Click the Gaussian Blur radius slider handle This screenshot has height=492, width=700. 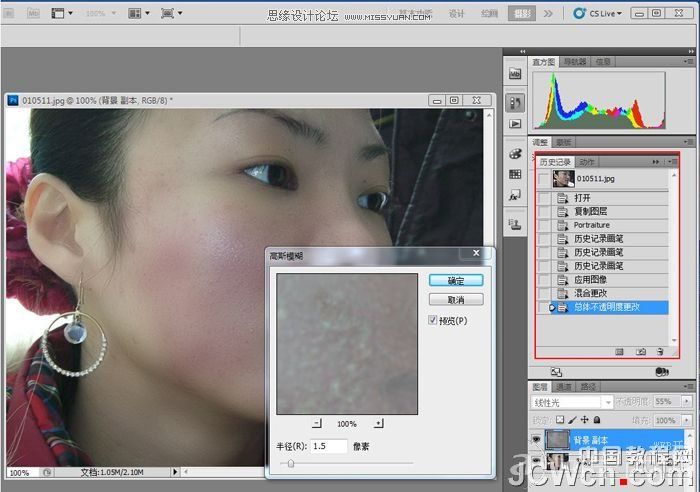[291, 463]
